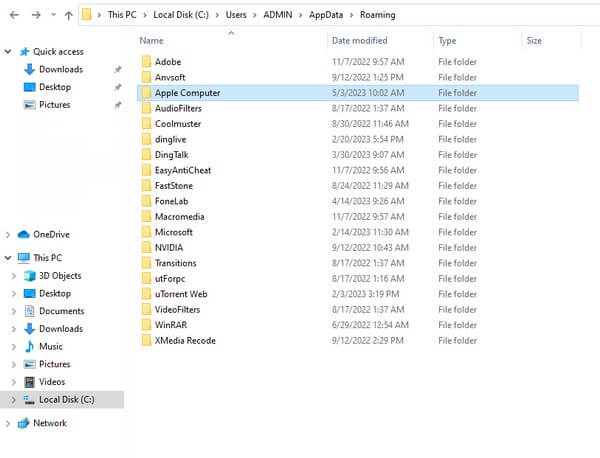Select the VideoFilters folder name
Viewport: 600px width, 458px height.
pos(177,310)
